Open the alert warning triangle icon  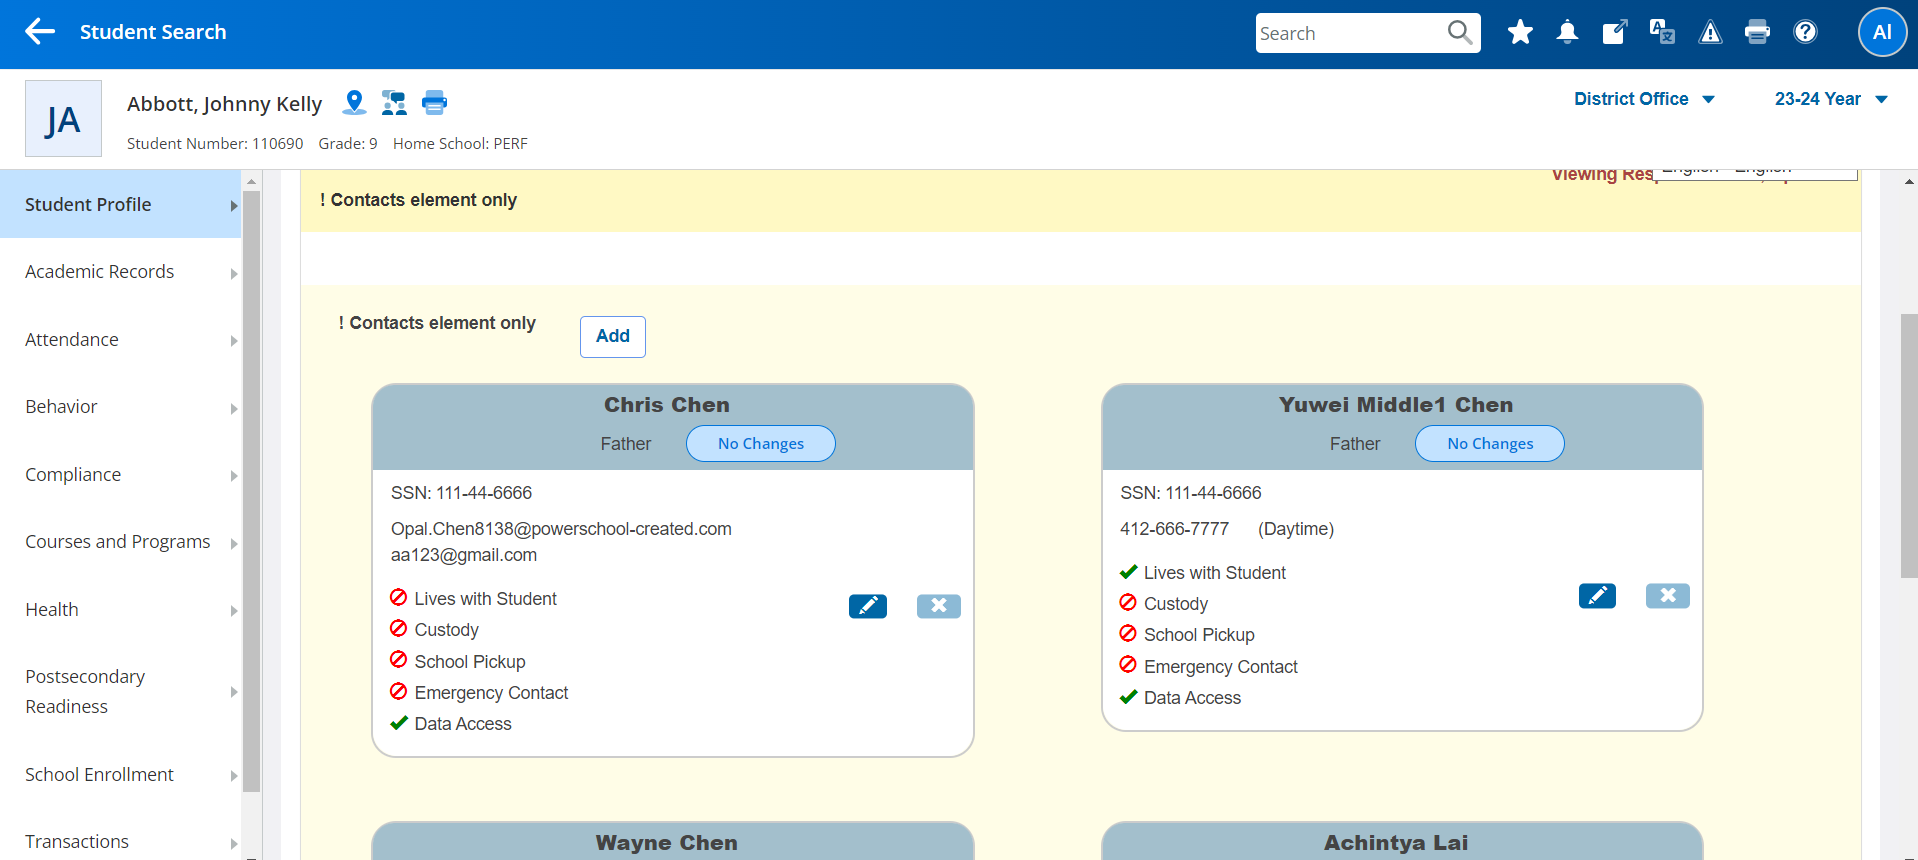coord(1710,33)
